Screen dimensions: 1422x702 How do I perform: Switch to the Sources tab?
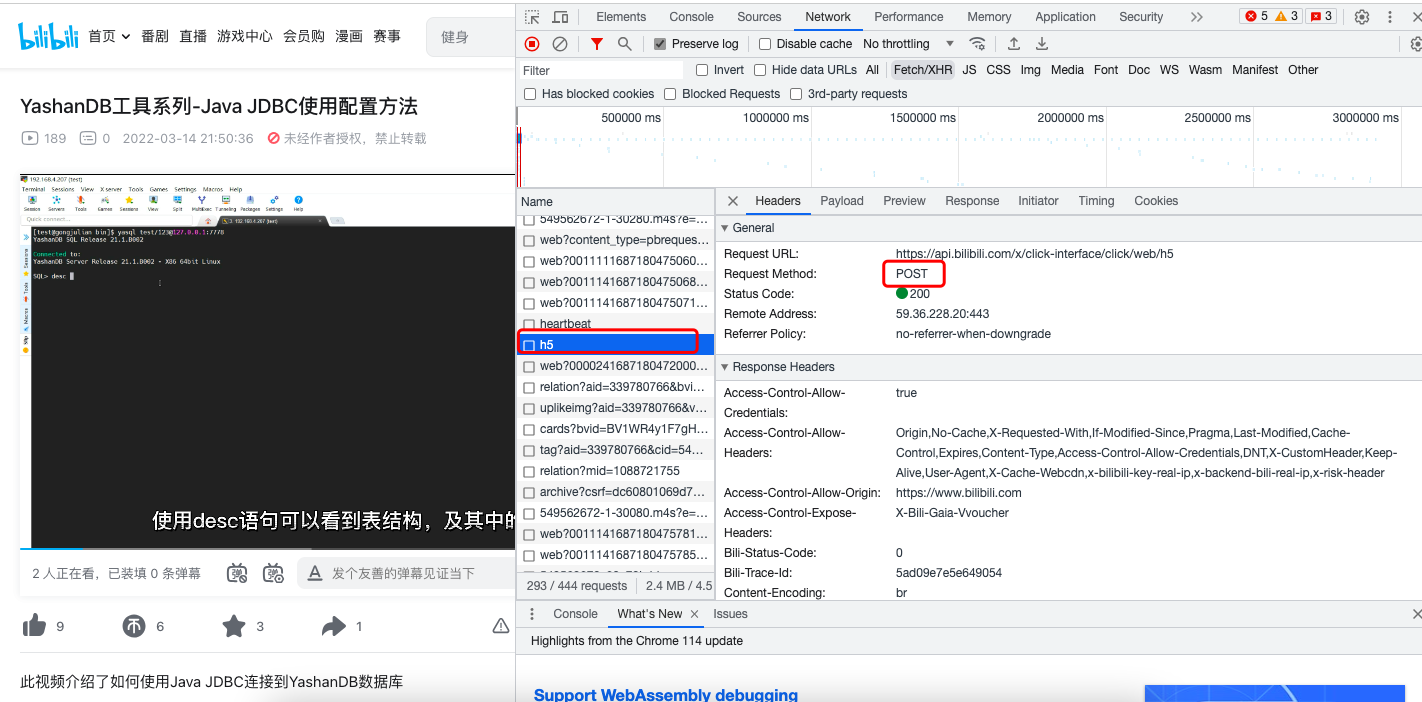(x=759, y=17)
